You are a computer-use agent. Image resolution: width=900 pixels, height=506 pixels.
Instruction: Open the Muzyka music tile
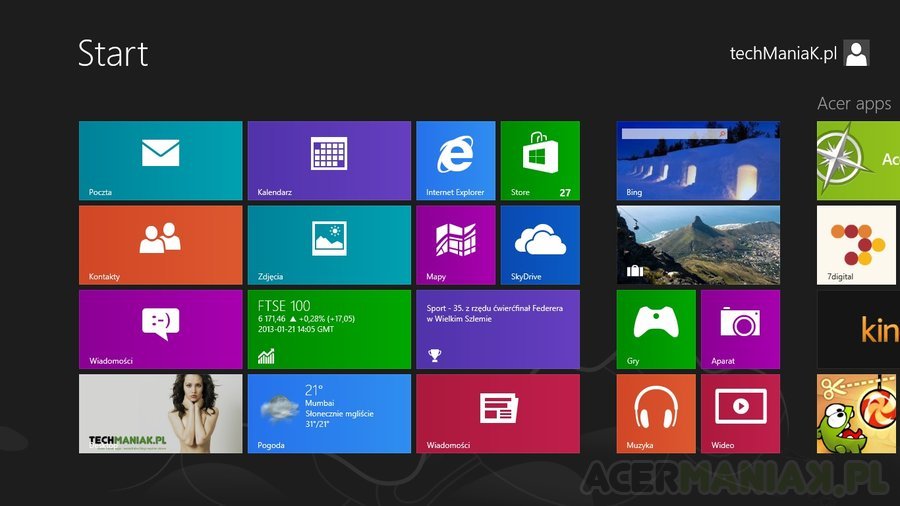pos(656,414)
